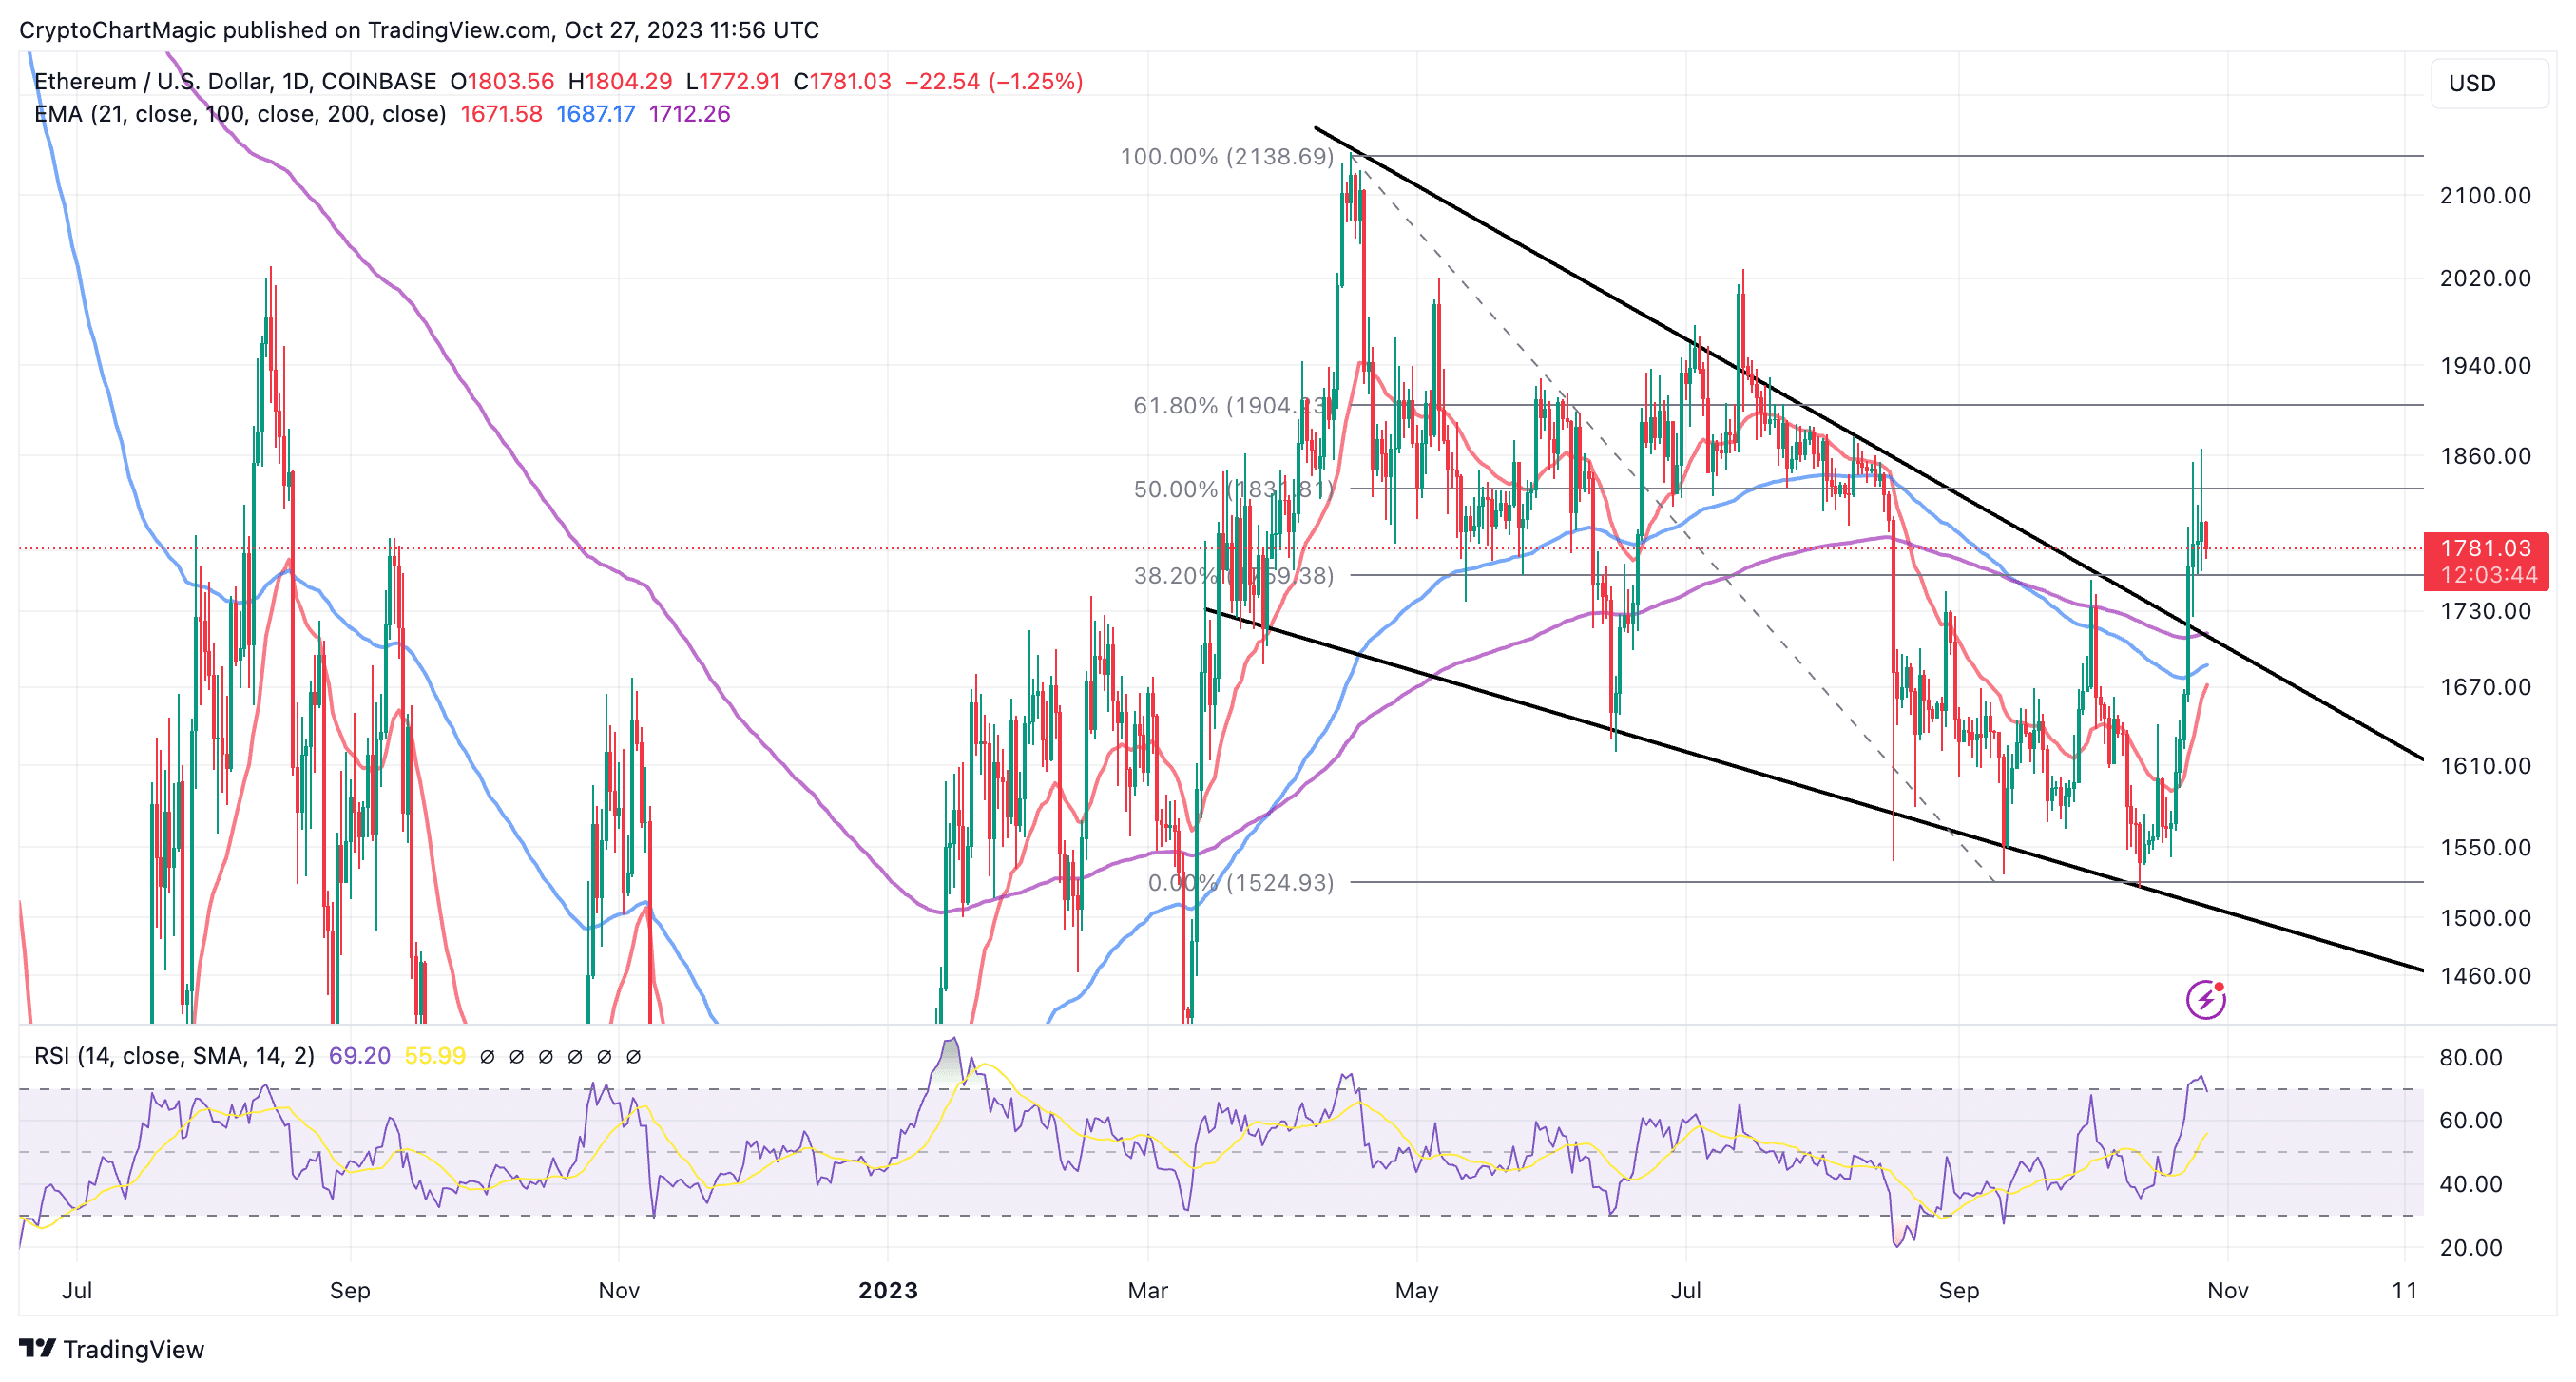Viewport: 2576px width, 1382px height.
Task: Click the RSI (14, close, SMA, 14, 2) legend
Action: [174, 1056]
